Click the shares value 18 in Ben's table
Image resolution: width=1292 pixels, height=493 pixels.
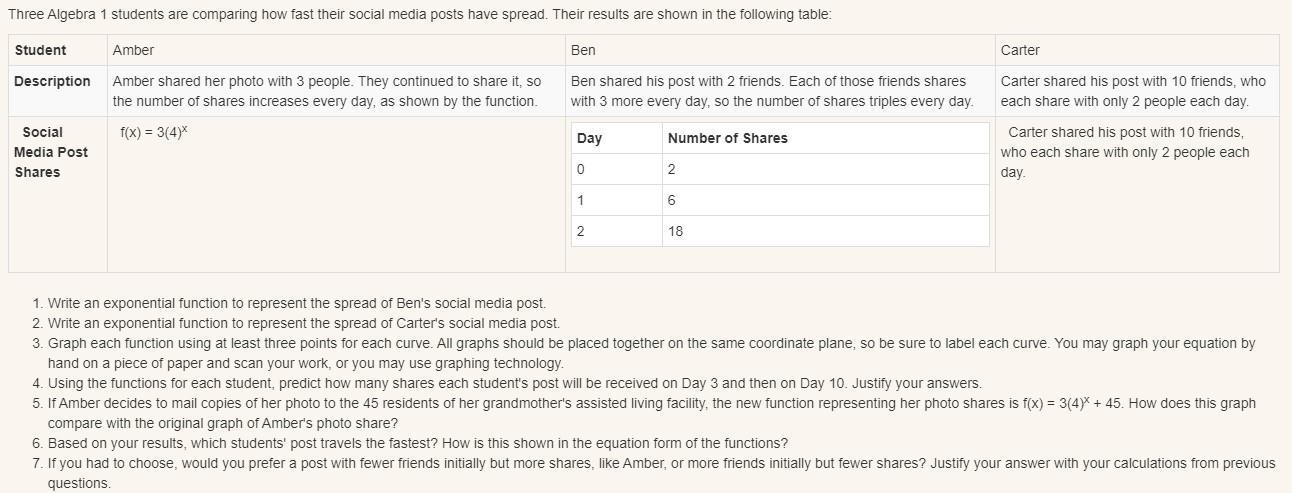[x=676, y=231]
